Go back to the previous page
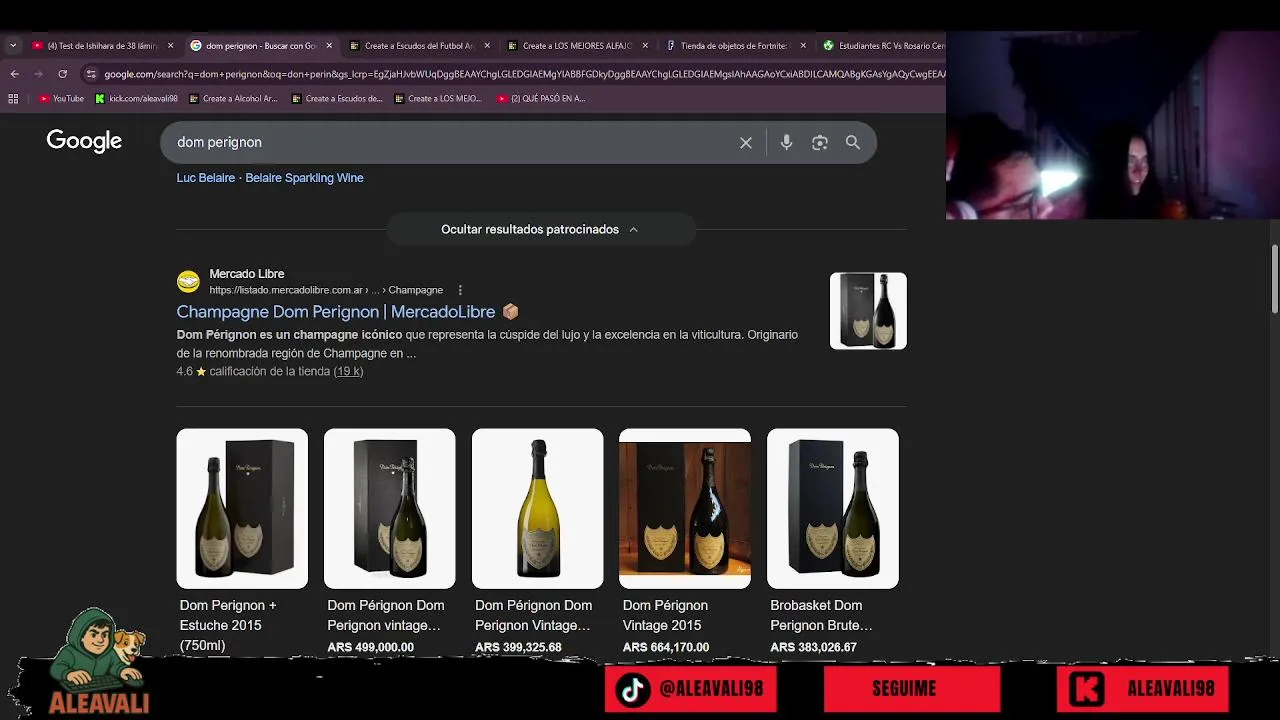1280x720 pixels. point(14,74)
